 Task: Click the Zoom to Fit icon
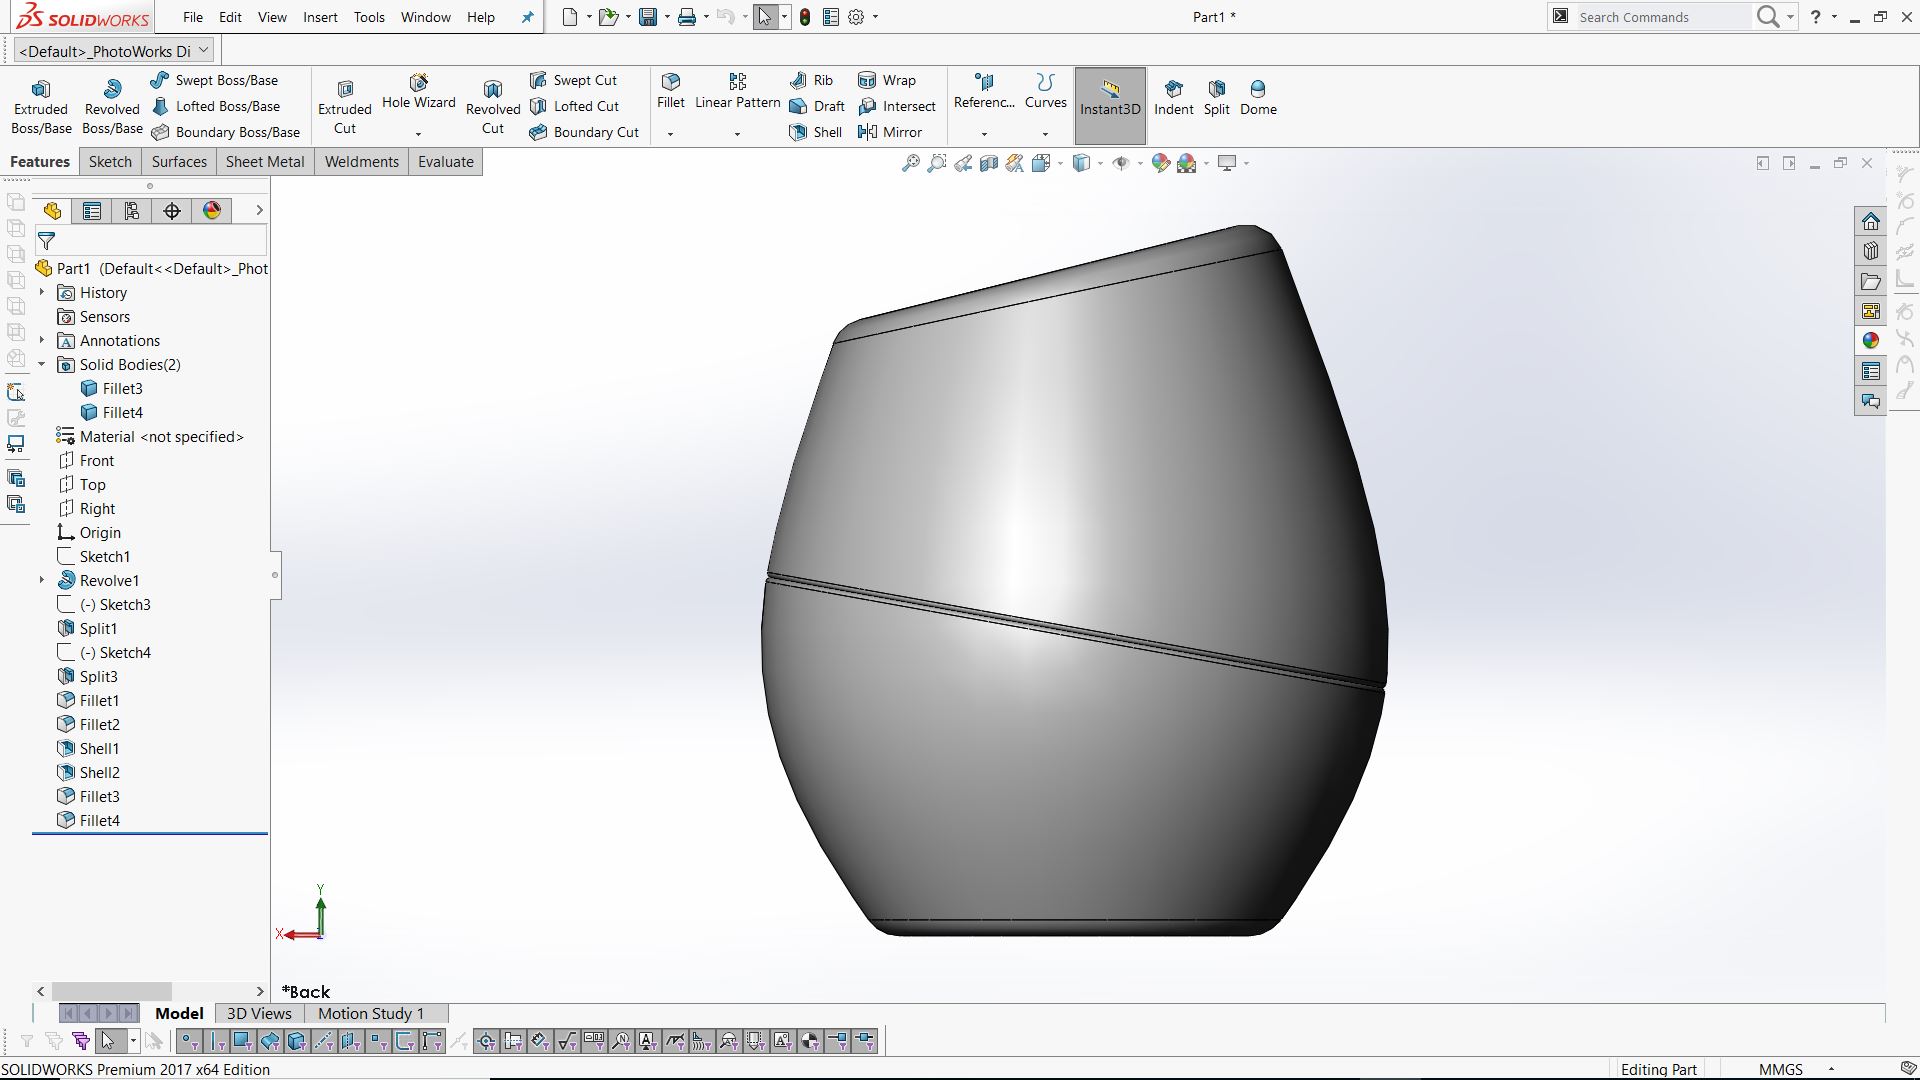tap(910, 163)
